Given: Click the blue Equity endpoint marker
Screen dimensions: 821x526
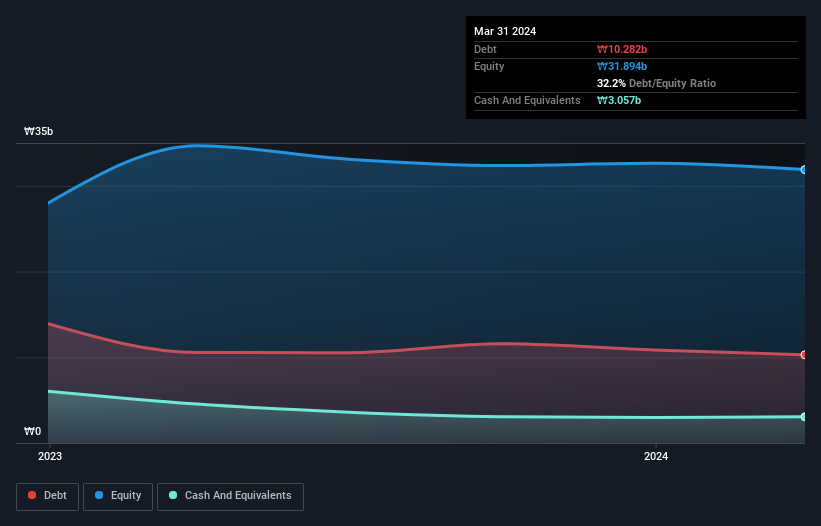Looking at the screenshot, I should pyautogui.click(x=803, y=170).
